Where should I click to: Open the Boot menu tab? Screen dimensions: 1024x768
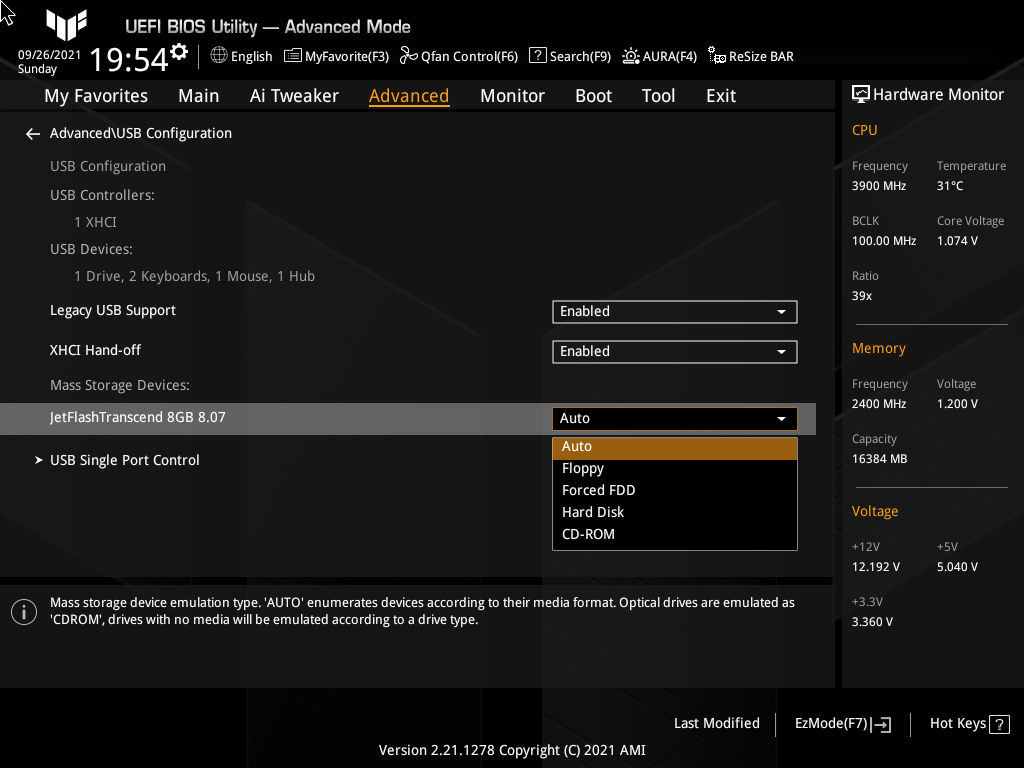coord(593,95)
